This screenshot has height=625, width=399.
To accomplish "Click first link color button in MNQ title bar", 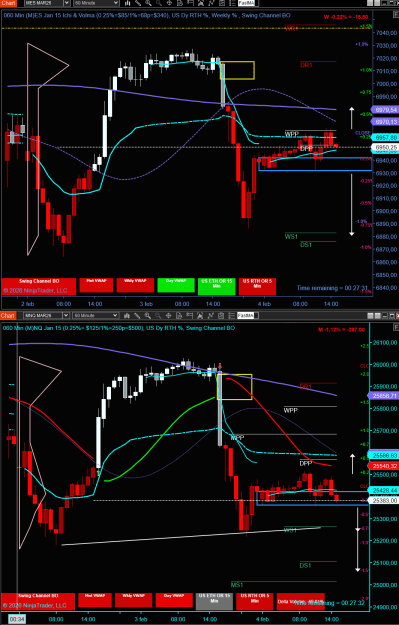I will (370, 316).
